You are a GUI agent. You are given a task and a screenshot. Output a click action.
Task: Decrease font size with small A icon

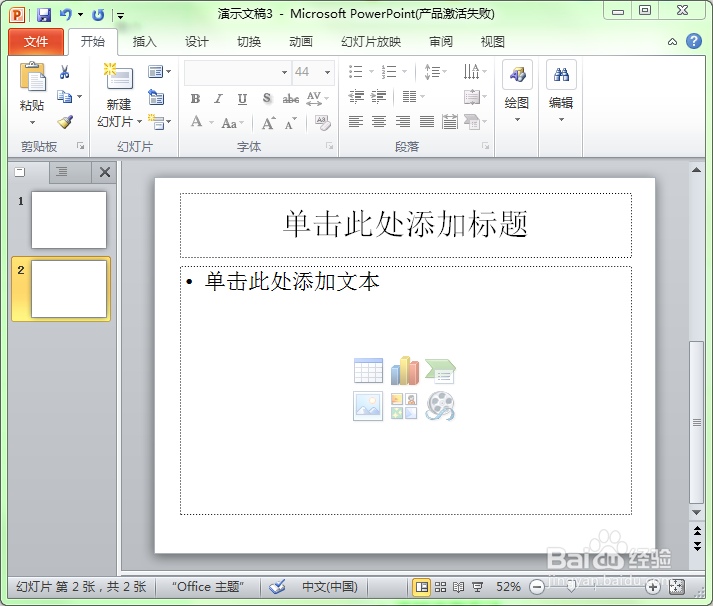point(290,123)
